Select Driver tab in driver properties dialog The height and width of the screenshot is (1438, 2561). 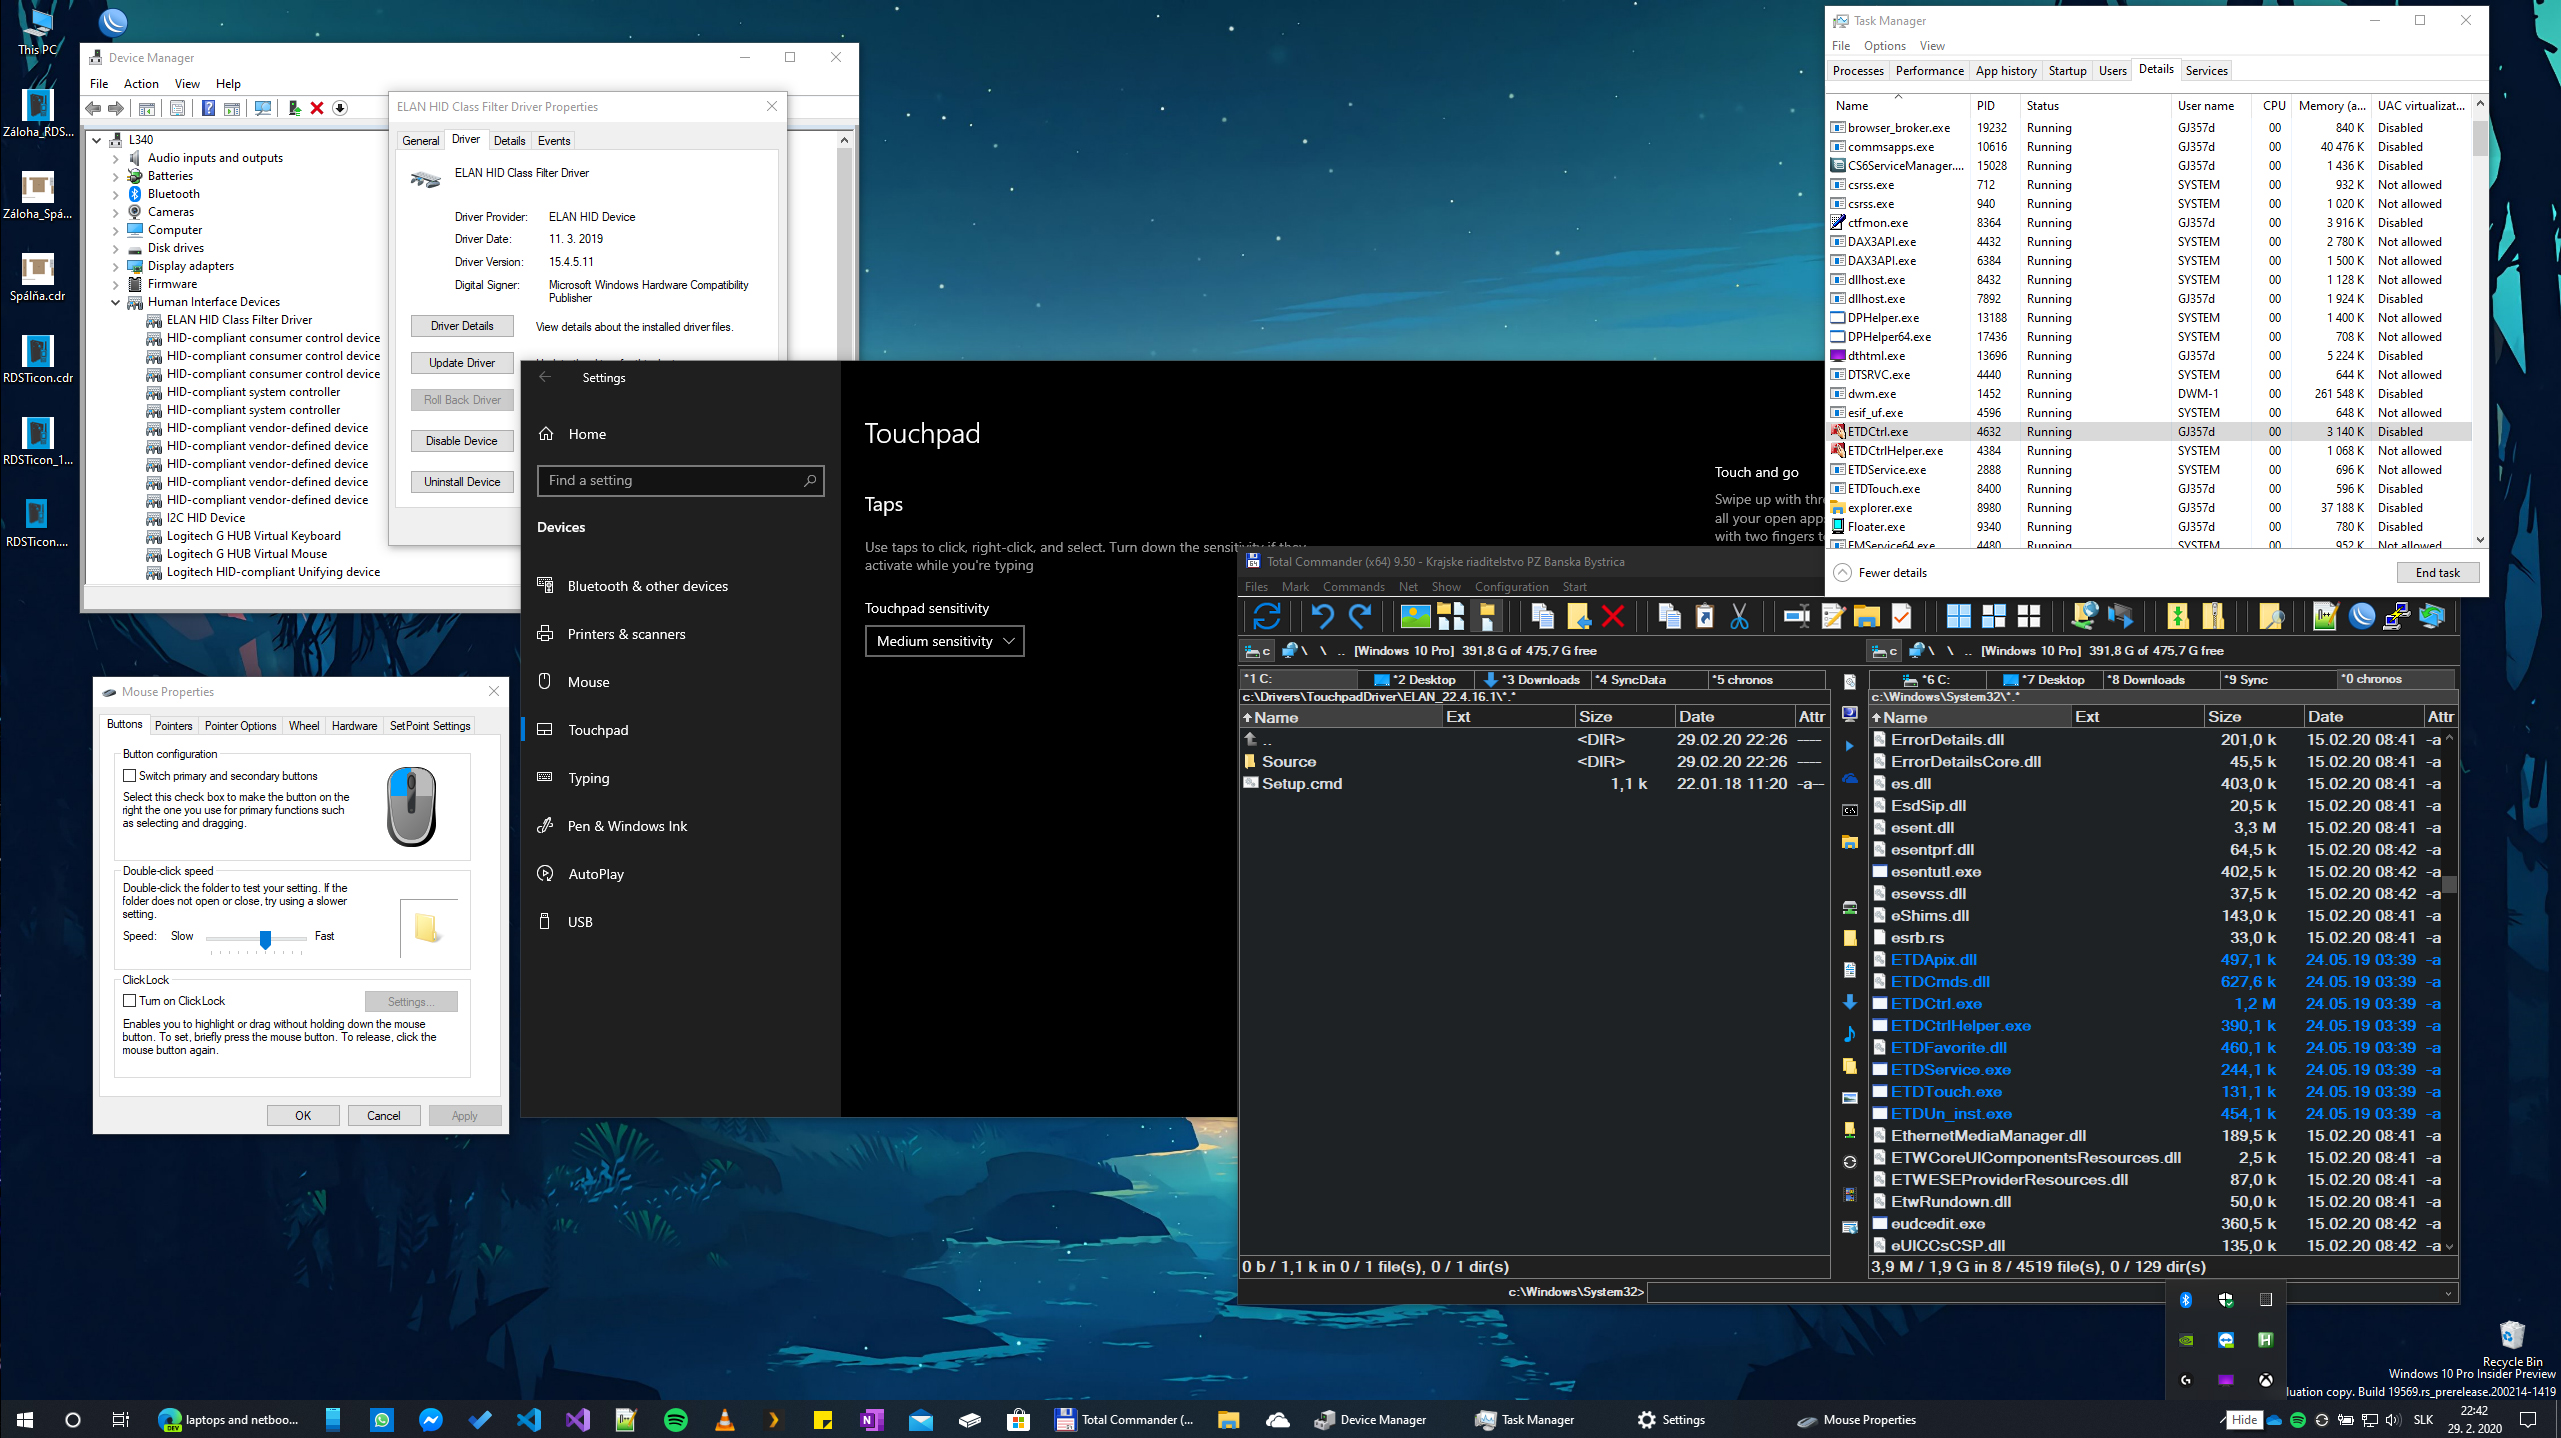[466, 139]
